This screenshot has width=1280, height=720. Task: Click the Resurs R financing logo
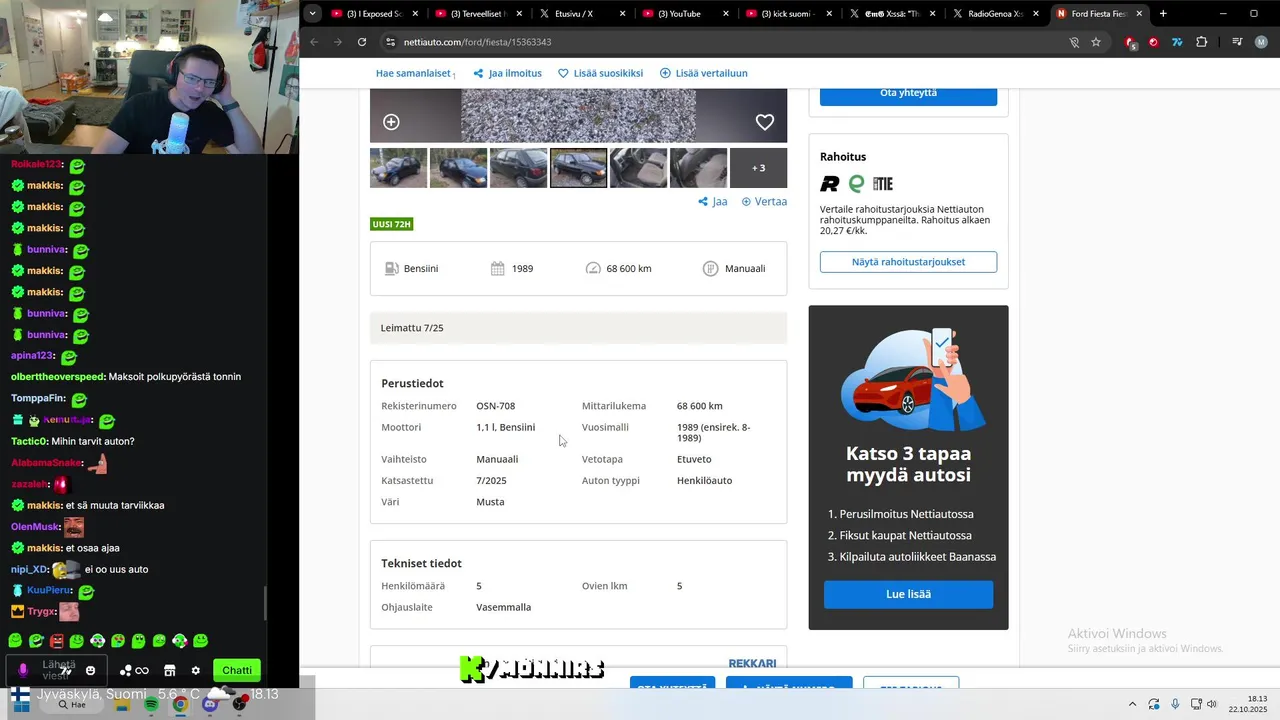pyautogui.click(x=830, y=184)
